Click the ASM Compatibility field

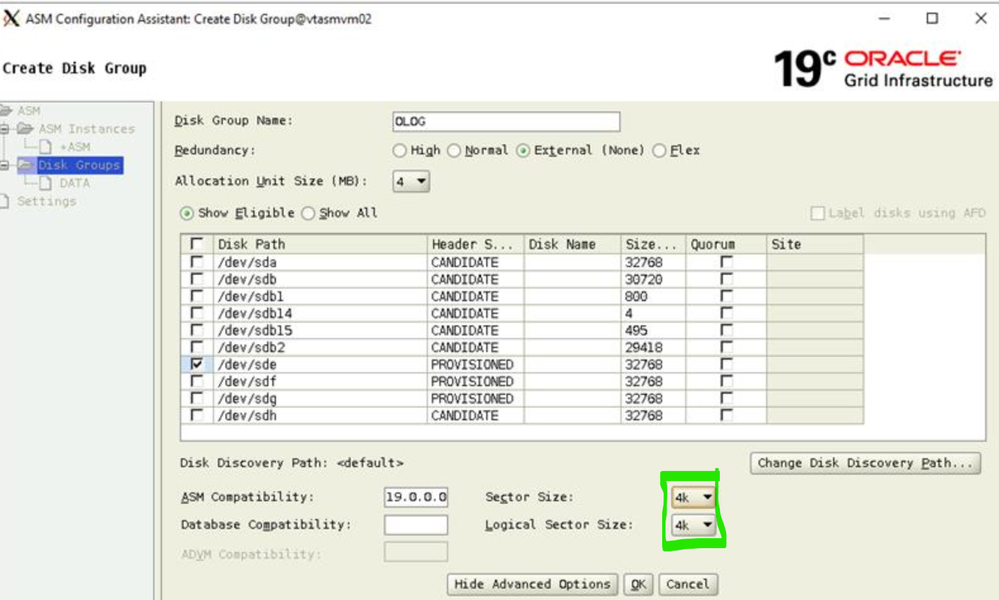pos(416,497)
